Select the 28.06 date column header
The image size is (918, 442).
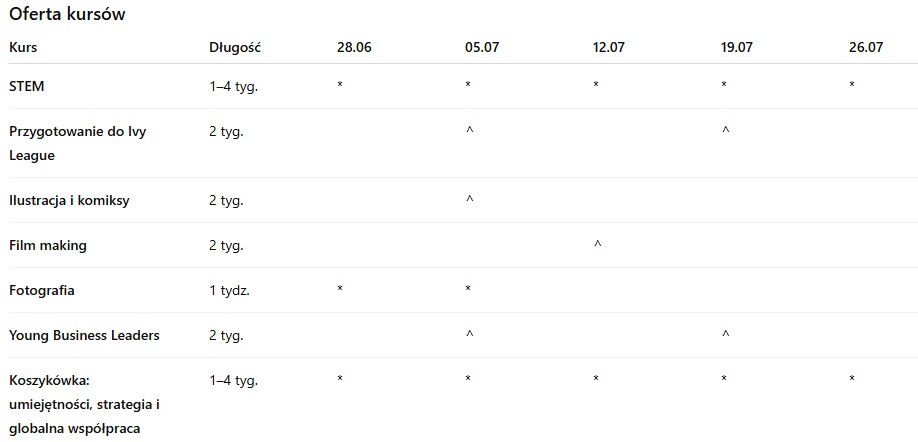click(354, 47)
